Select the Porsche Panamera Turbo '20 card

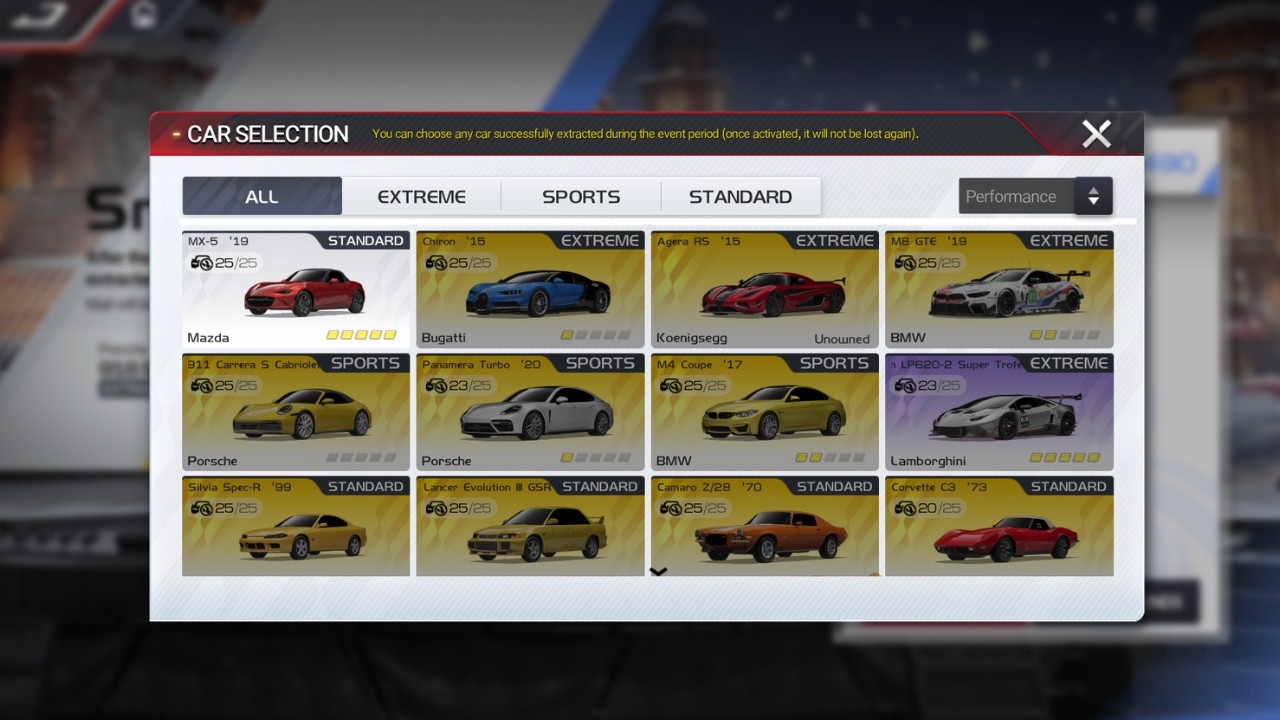click(530, 412)
